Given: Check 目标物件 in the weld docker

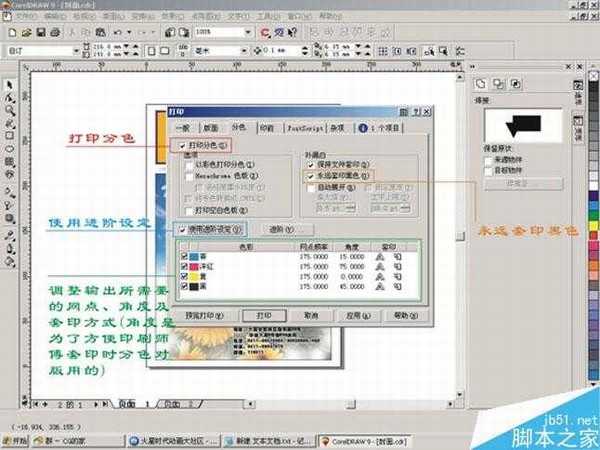Looking at the screenshot, I should tap(489, 171).
